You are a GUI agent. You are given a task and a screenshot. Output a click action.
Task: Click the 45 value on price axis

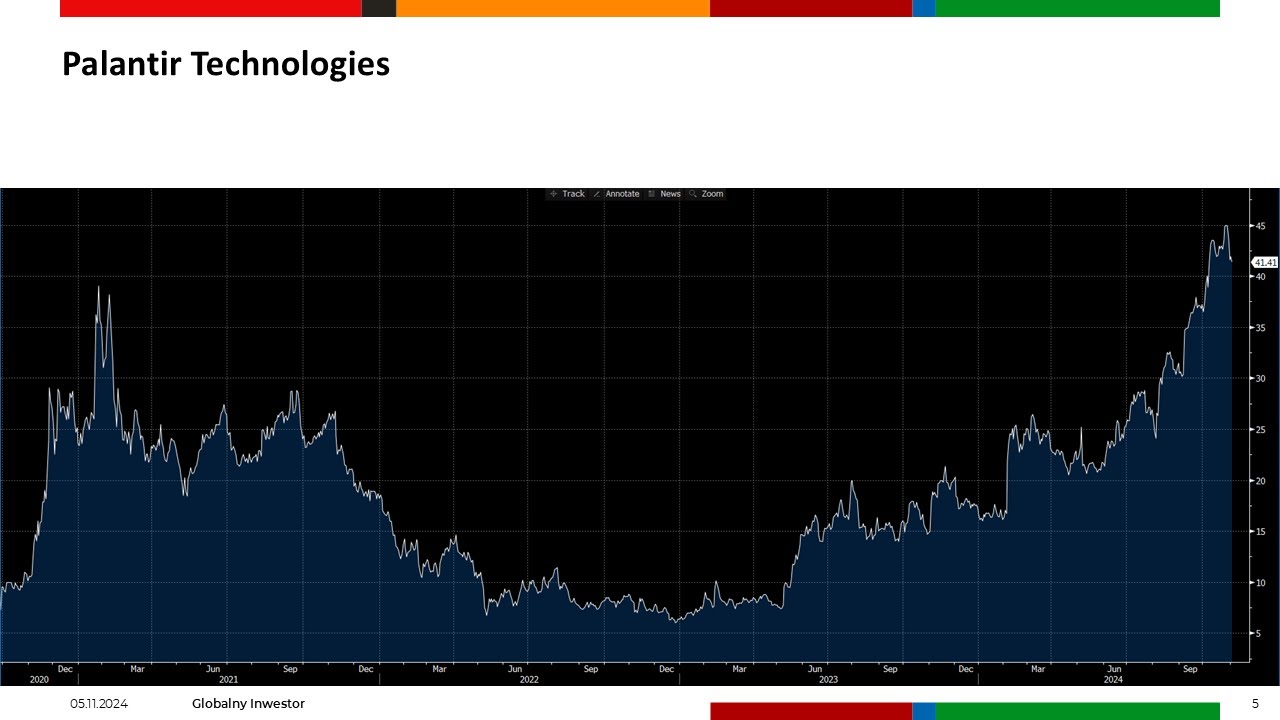(1261, 226)
